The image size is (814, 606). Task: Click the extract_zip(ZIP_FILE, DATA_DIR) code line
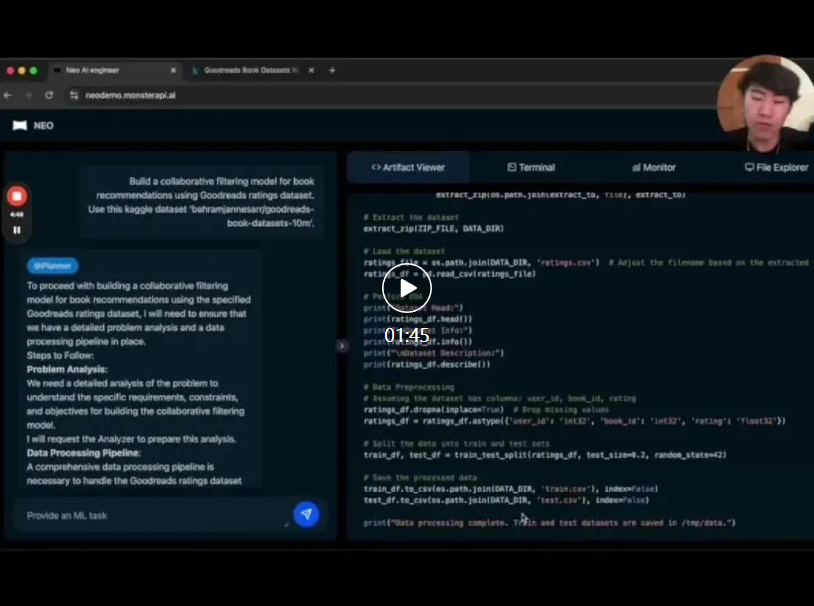pyautogui.click(x=433, y=228)
